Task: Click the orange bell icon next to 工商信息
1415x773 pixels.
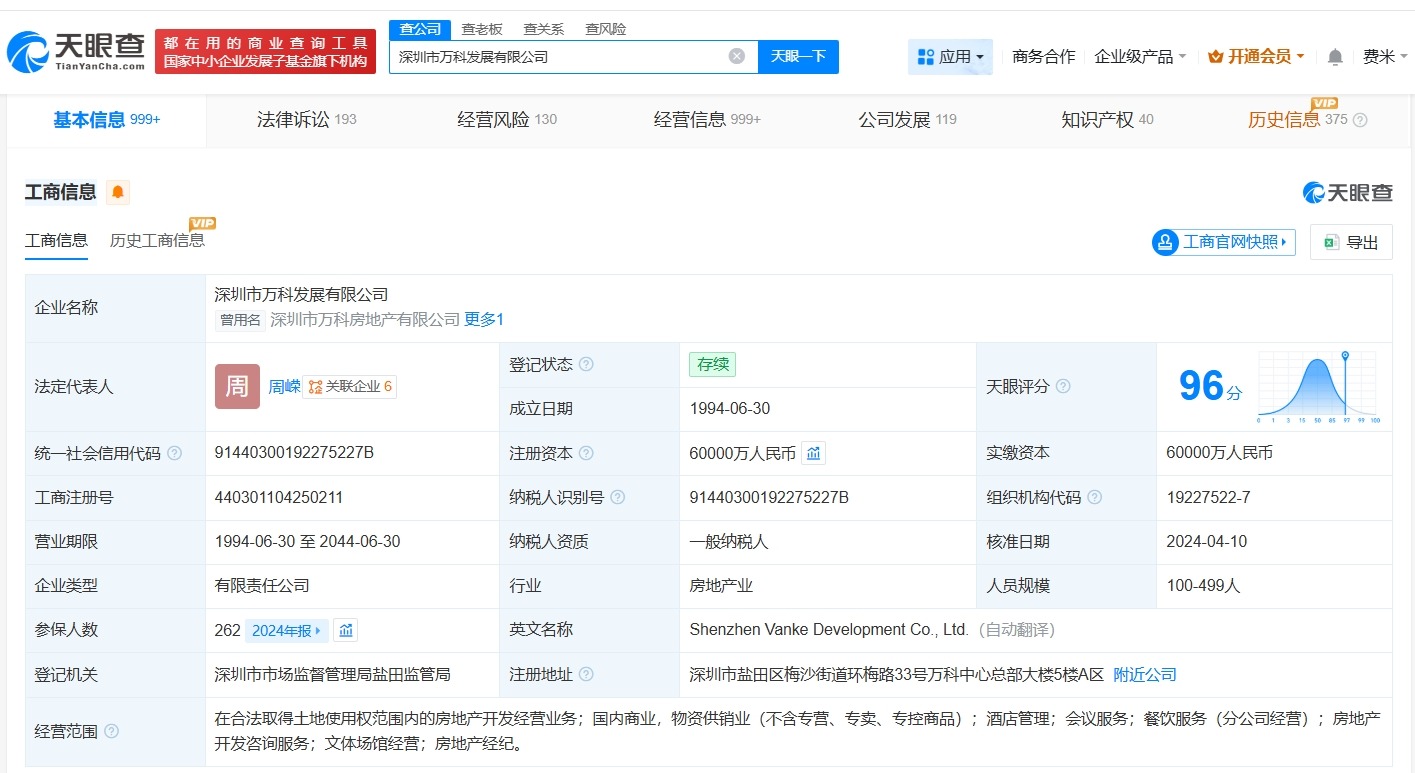Action: (118, 192)
